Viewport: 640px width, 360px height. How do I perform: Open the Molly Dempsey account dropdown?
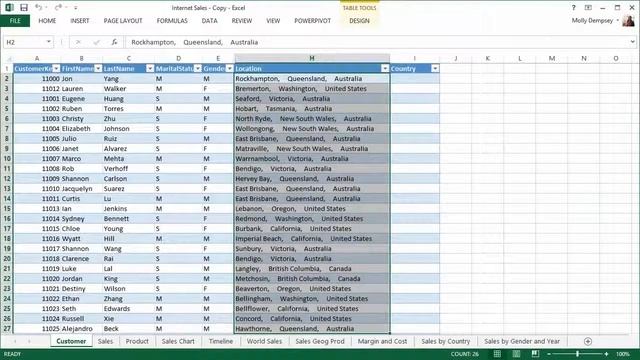[x=618, y=20]
